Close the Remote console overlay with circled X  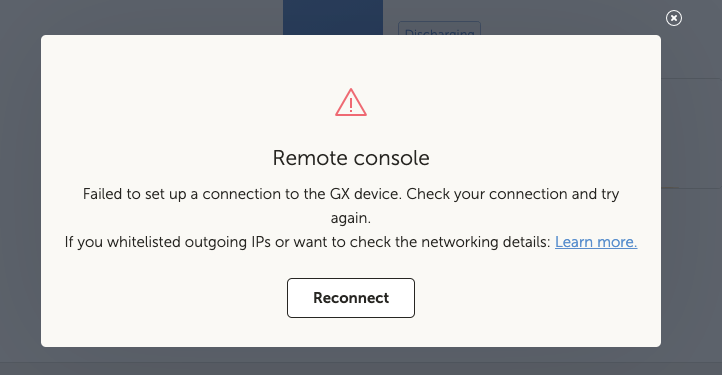pyautogui.click(x=674, y=18)
